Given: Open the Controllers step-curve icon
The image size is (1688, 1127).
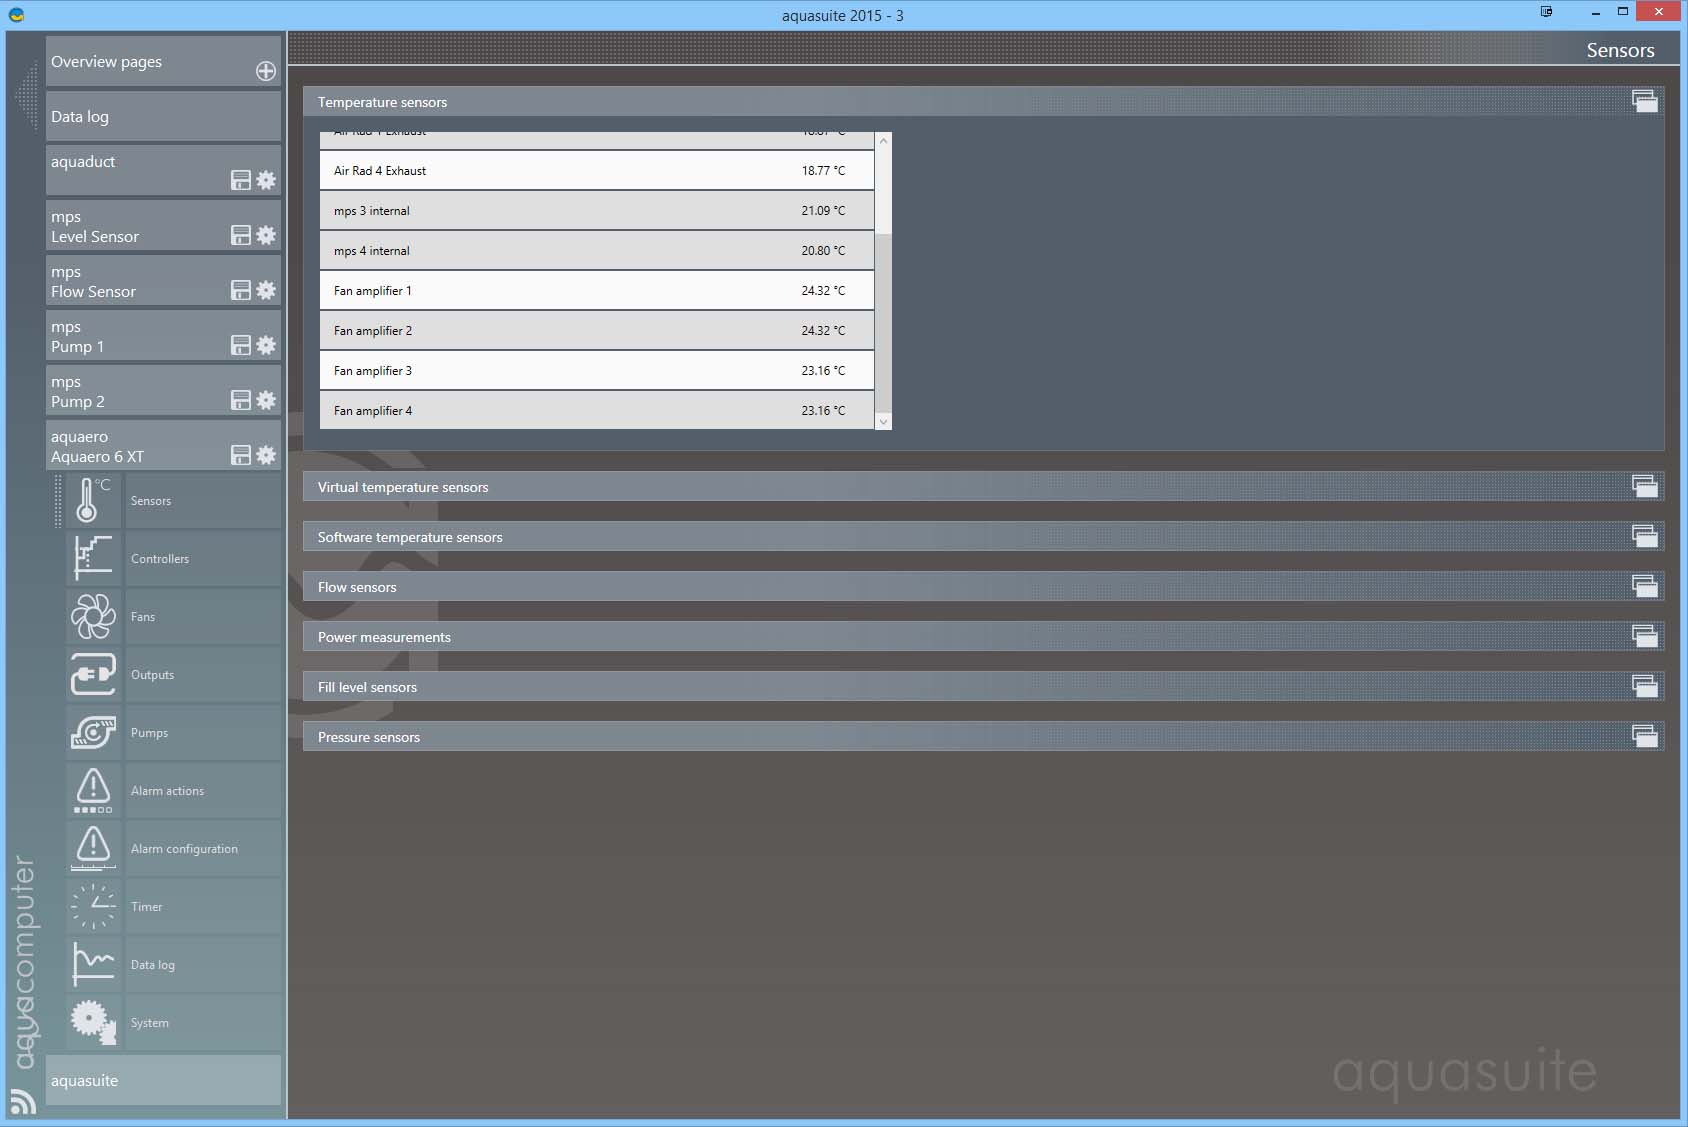Looking at the screenshot, I should coord(93,558).
